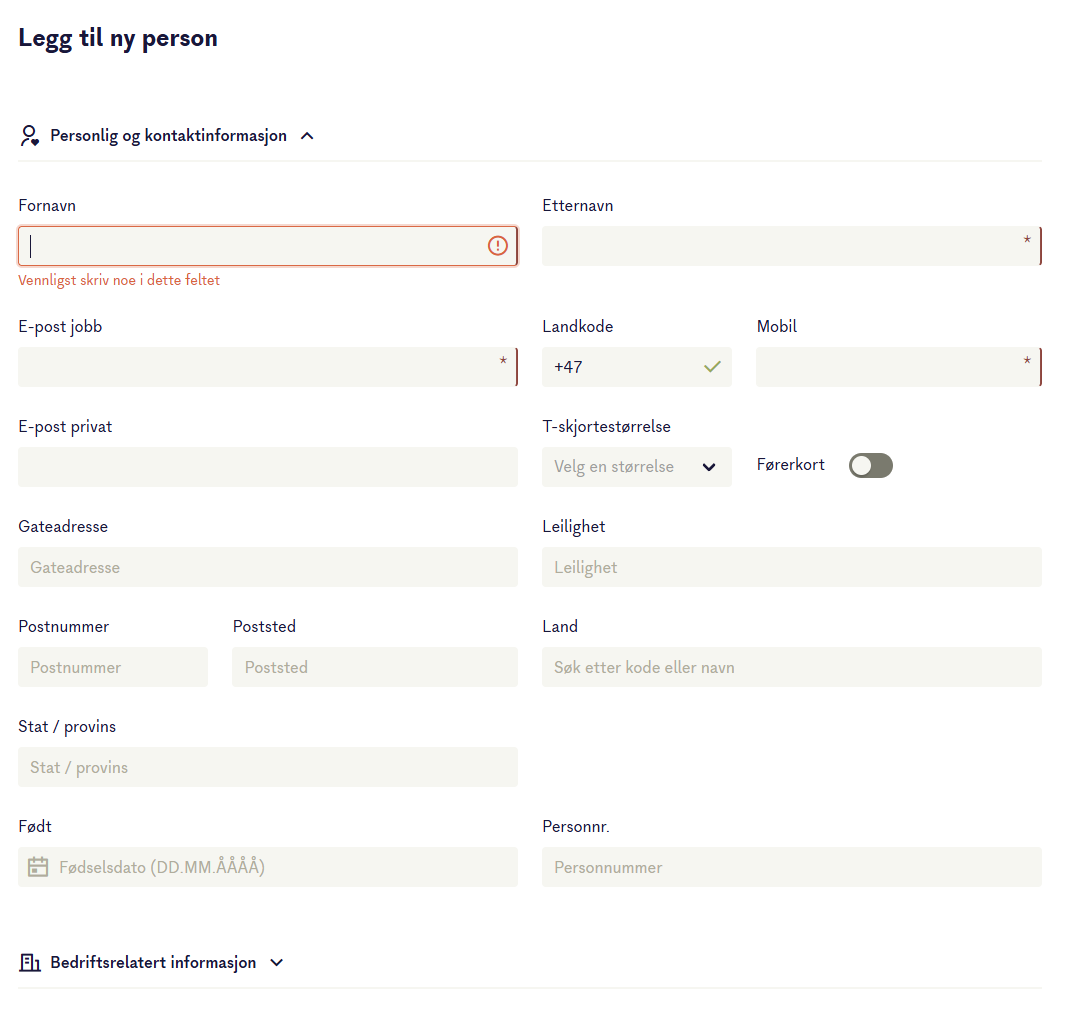This screenshot has height=1012, width=1087.
Task: Click into the E-post jobb field
Action: click(x=268, y=367)
